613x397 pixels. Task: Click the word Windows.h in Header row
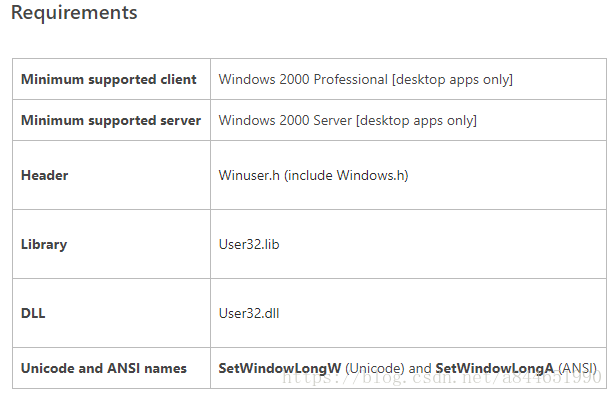[373, 175]
